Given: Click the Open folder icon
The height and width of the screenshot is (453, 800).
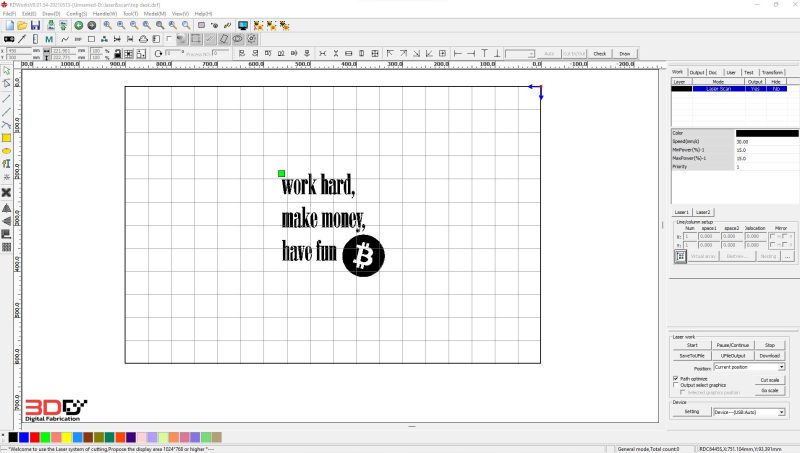Looking at the screenshot, I should pyautogui.click(x=22, y=26).
